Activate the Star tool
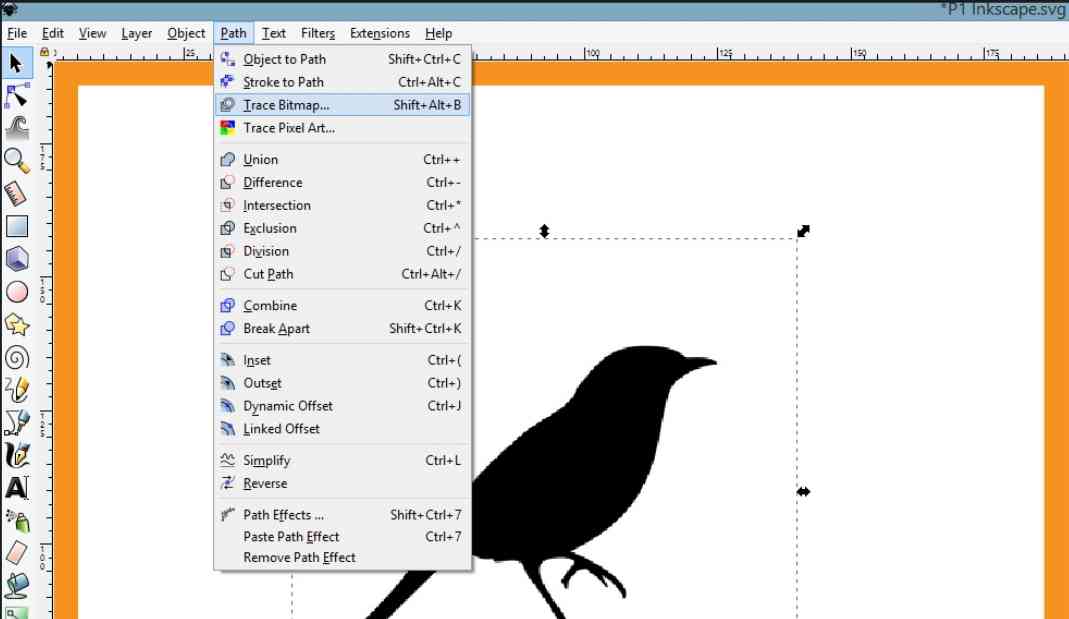 tap(15, 325)
